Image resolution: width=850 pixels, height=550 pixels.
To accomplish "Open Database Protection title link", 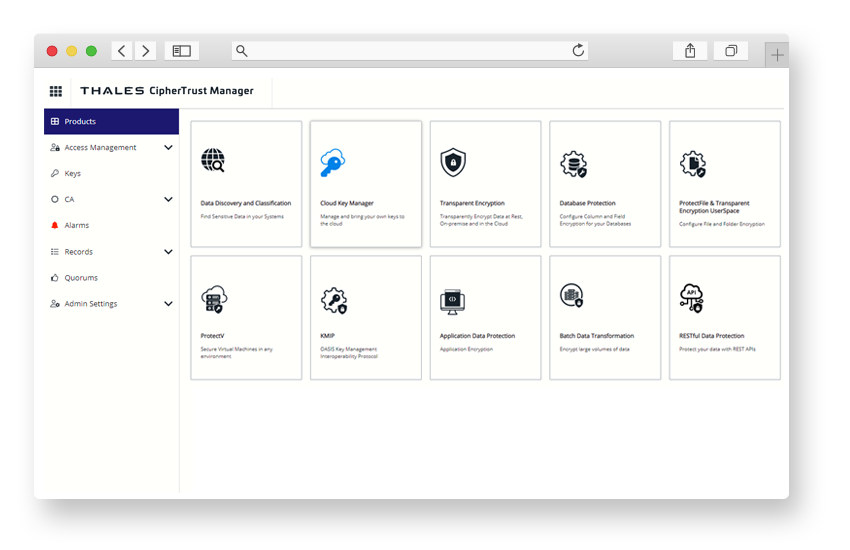I will [588, 203].
